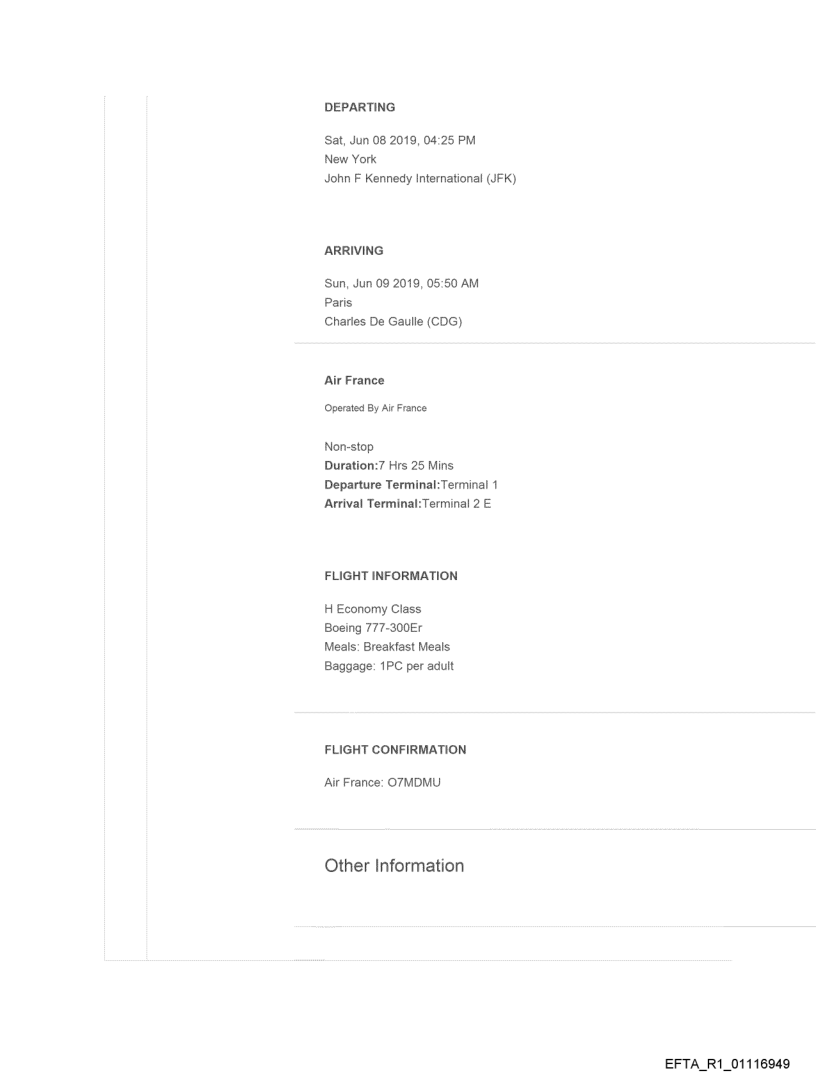Select John F Kennedy International (JFK) text
The image size is (816, 1073).
pyautogui.click(x=420, y=179)
